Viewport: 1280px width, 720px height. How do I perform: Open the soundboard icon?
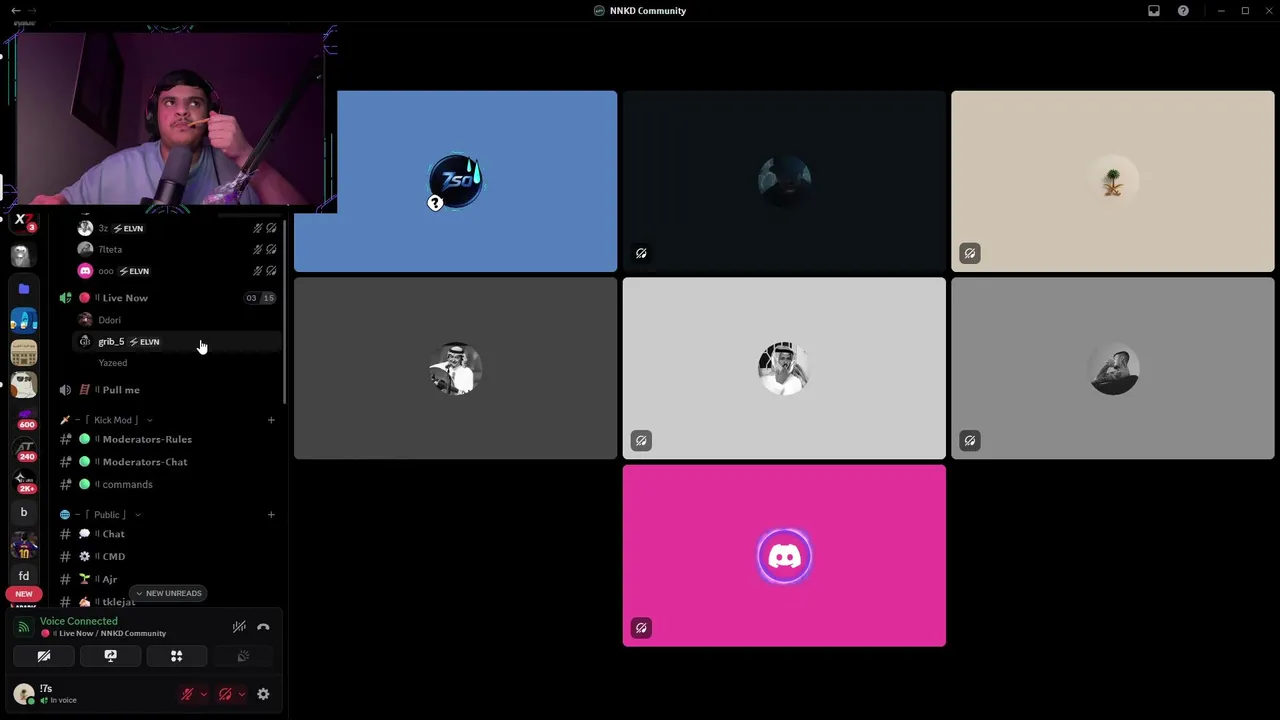(242, 656)
